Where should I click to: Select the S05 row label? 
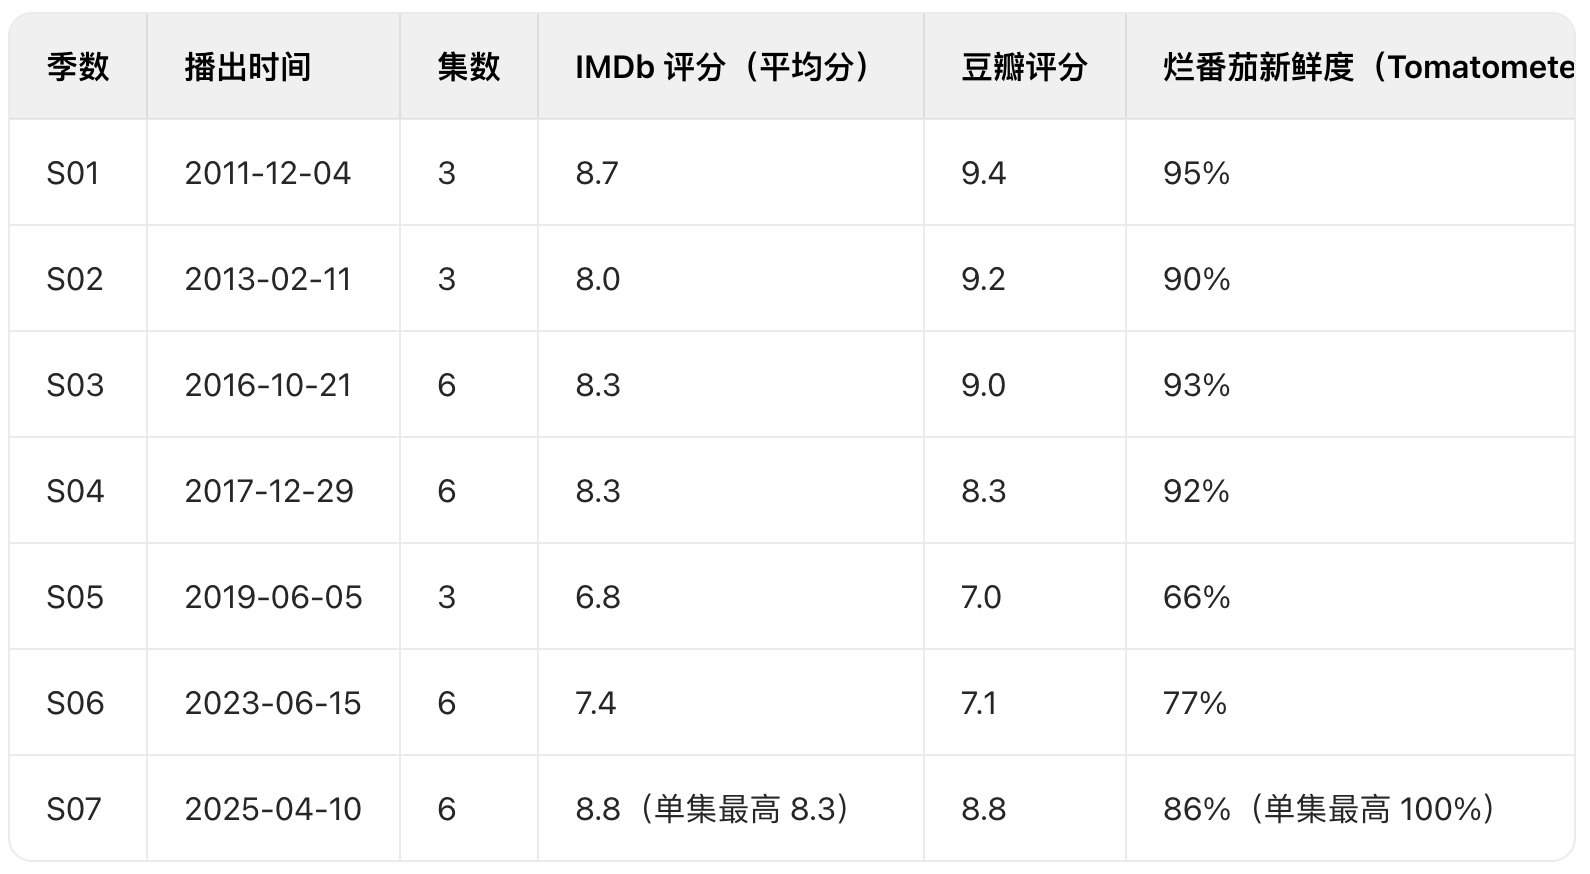coord(75,597)
